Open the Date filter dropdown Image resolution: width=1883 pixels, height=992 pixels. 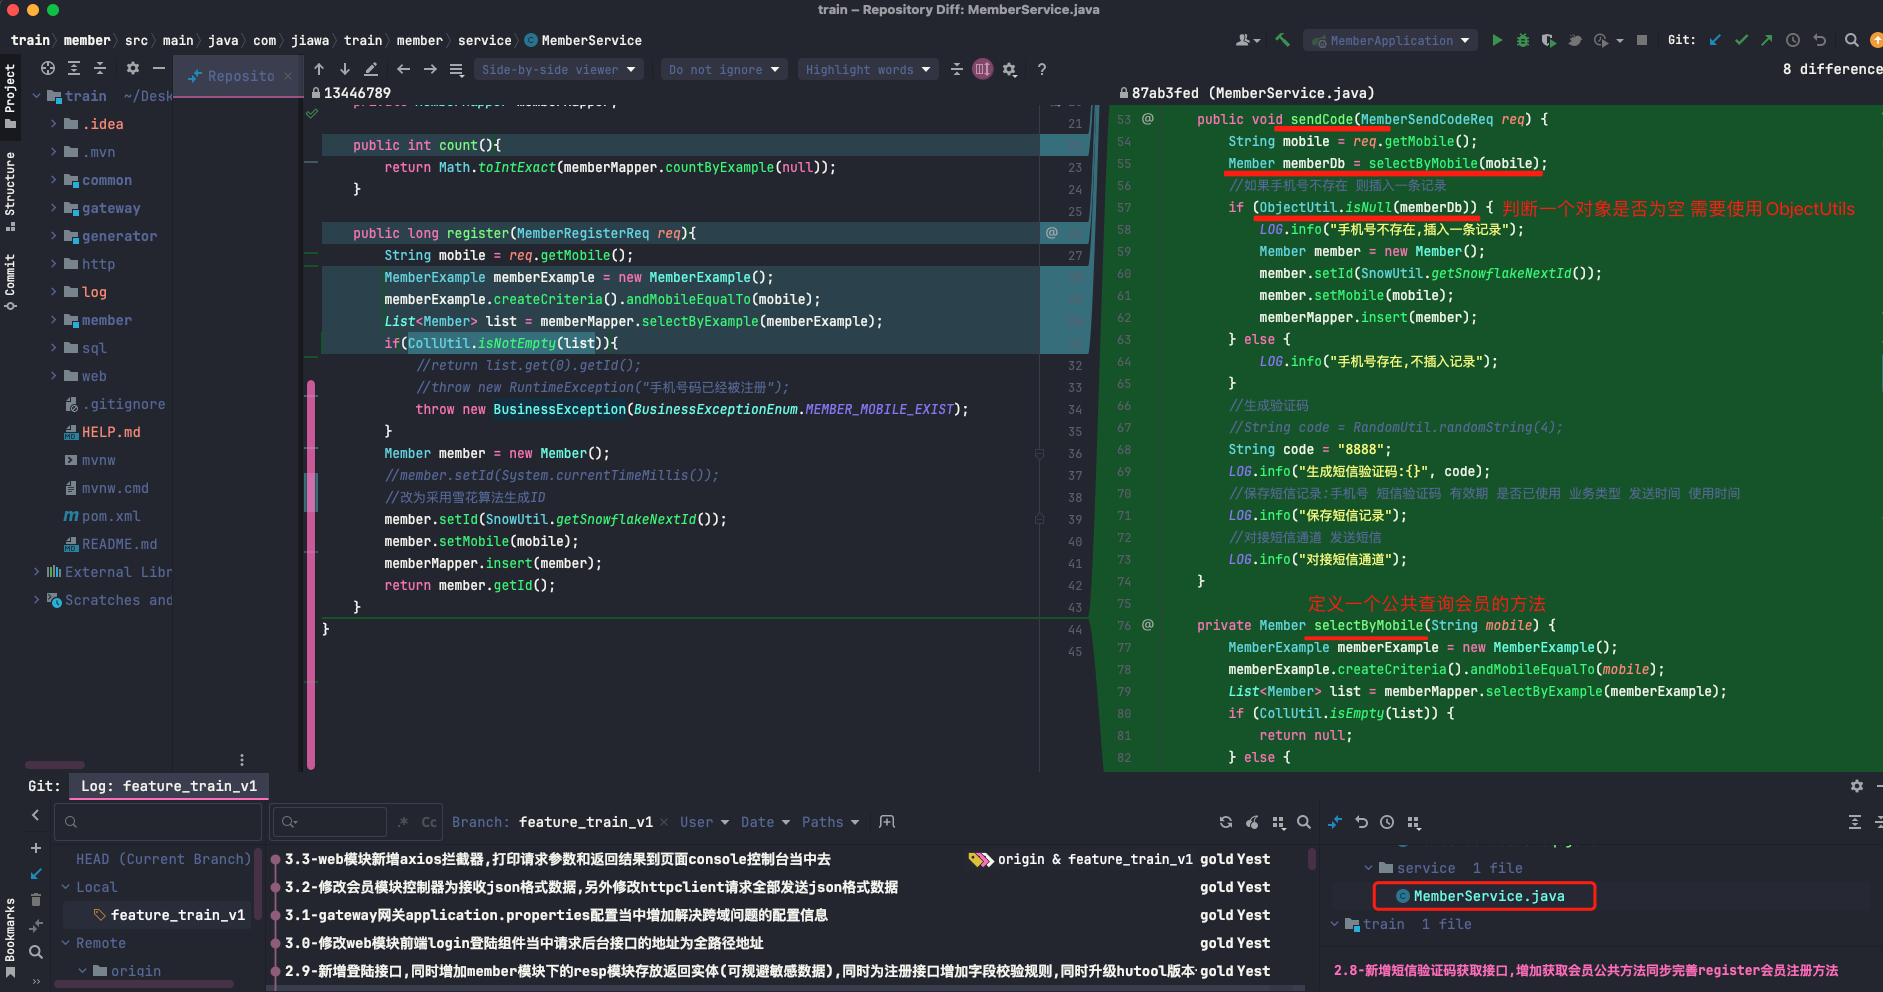click(765, 822)
